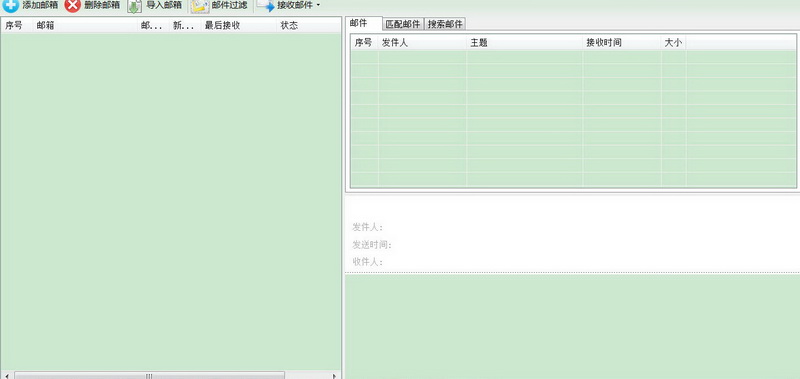
Task: Click the 邮件过滤 button label
Action: (230, 5)
